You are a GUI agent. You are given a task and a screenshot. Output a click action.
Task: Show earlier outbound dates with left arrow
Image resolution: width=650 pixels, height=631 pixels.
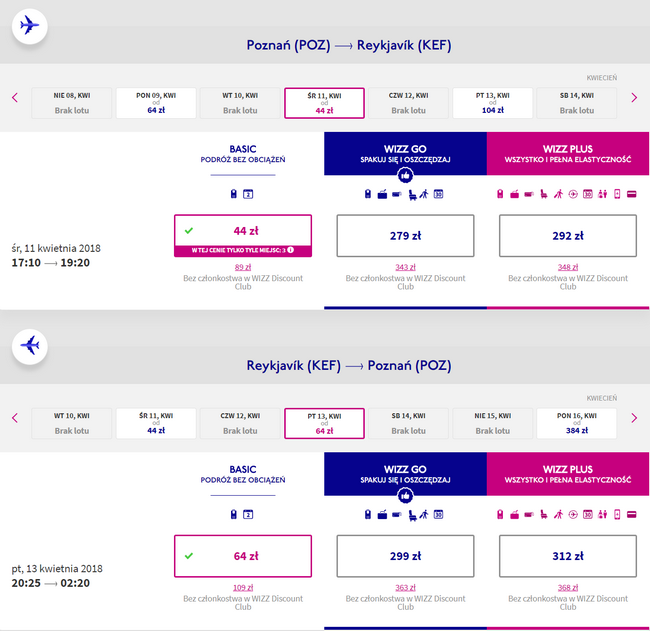tap(15, 98)
